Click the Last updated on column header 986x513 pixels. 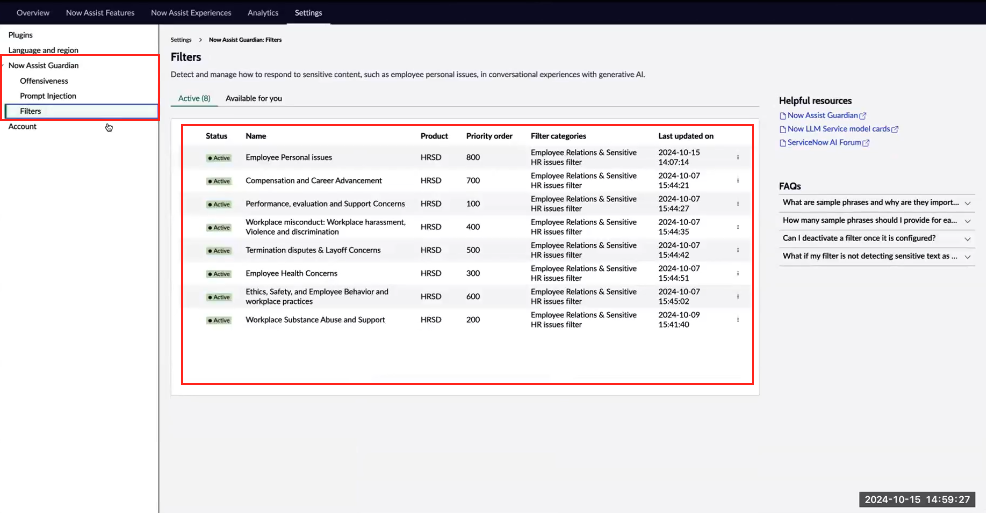tap(685, 136)
